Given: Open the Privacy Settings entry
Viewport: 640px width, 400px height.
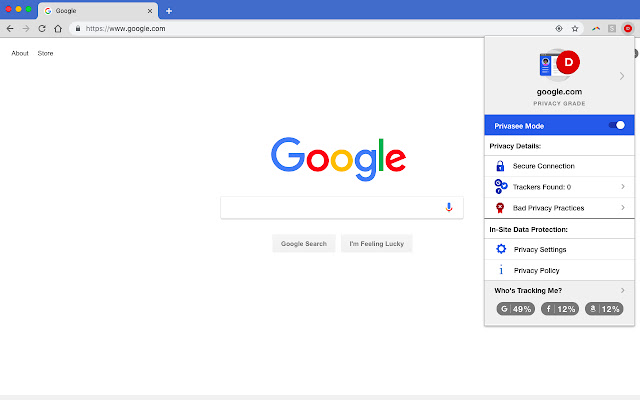Looking at the screenshot, I should point(560,249).
